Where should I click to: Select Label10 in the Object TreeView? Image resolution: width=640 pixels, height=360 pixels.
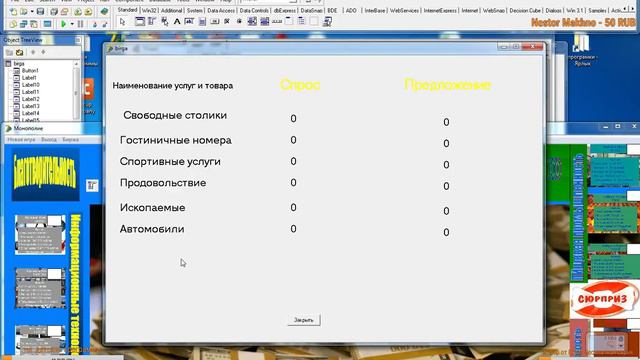click(x=31, y=85)
